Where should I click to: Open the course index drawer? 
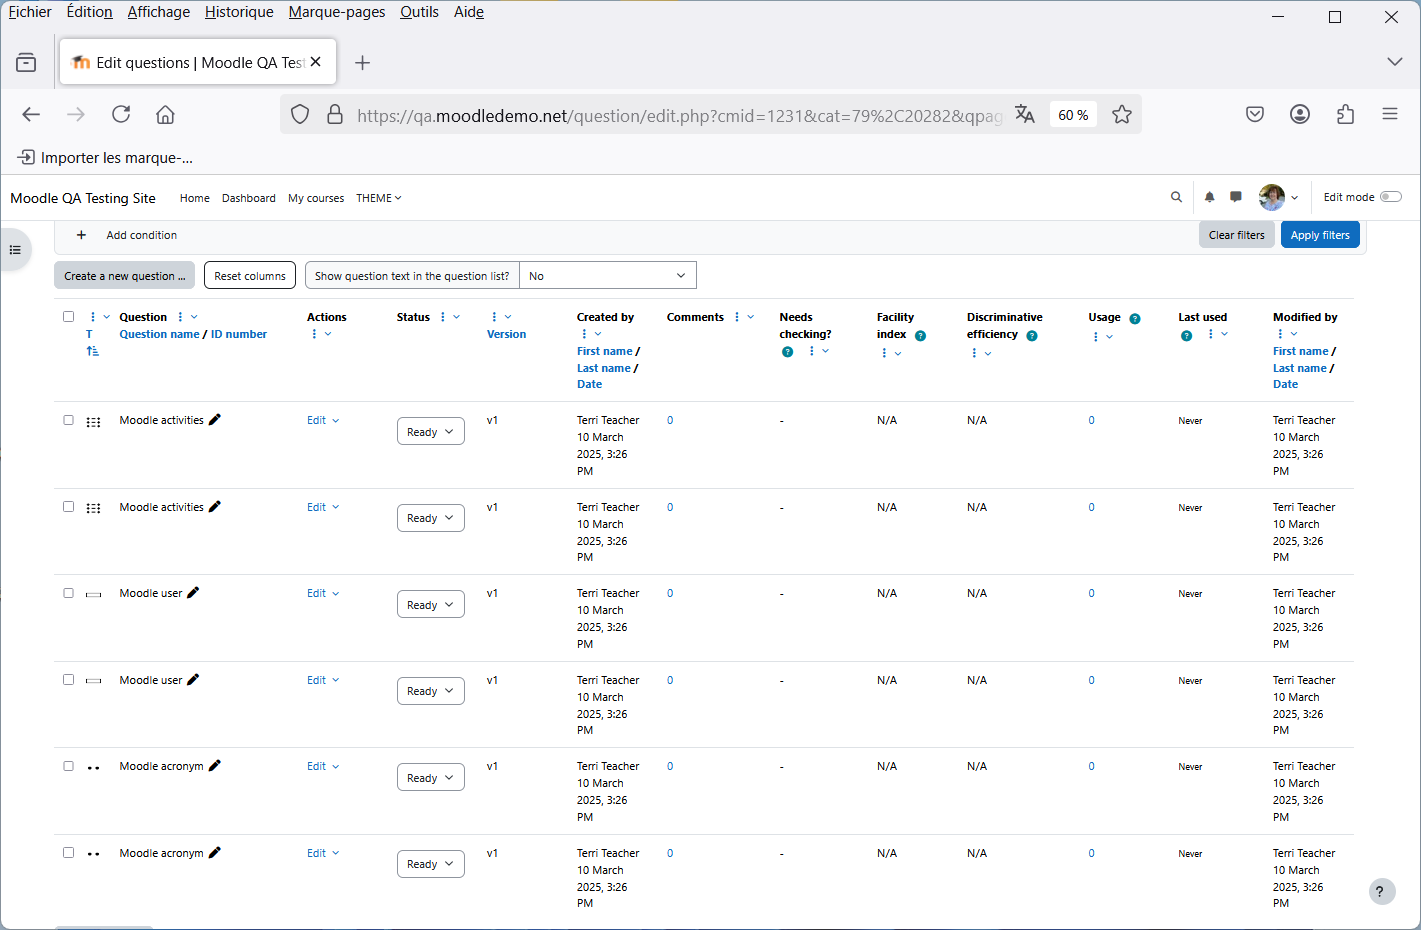[15, 250]
